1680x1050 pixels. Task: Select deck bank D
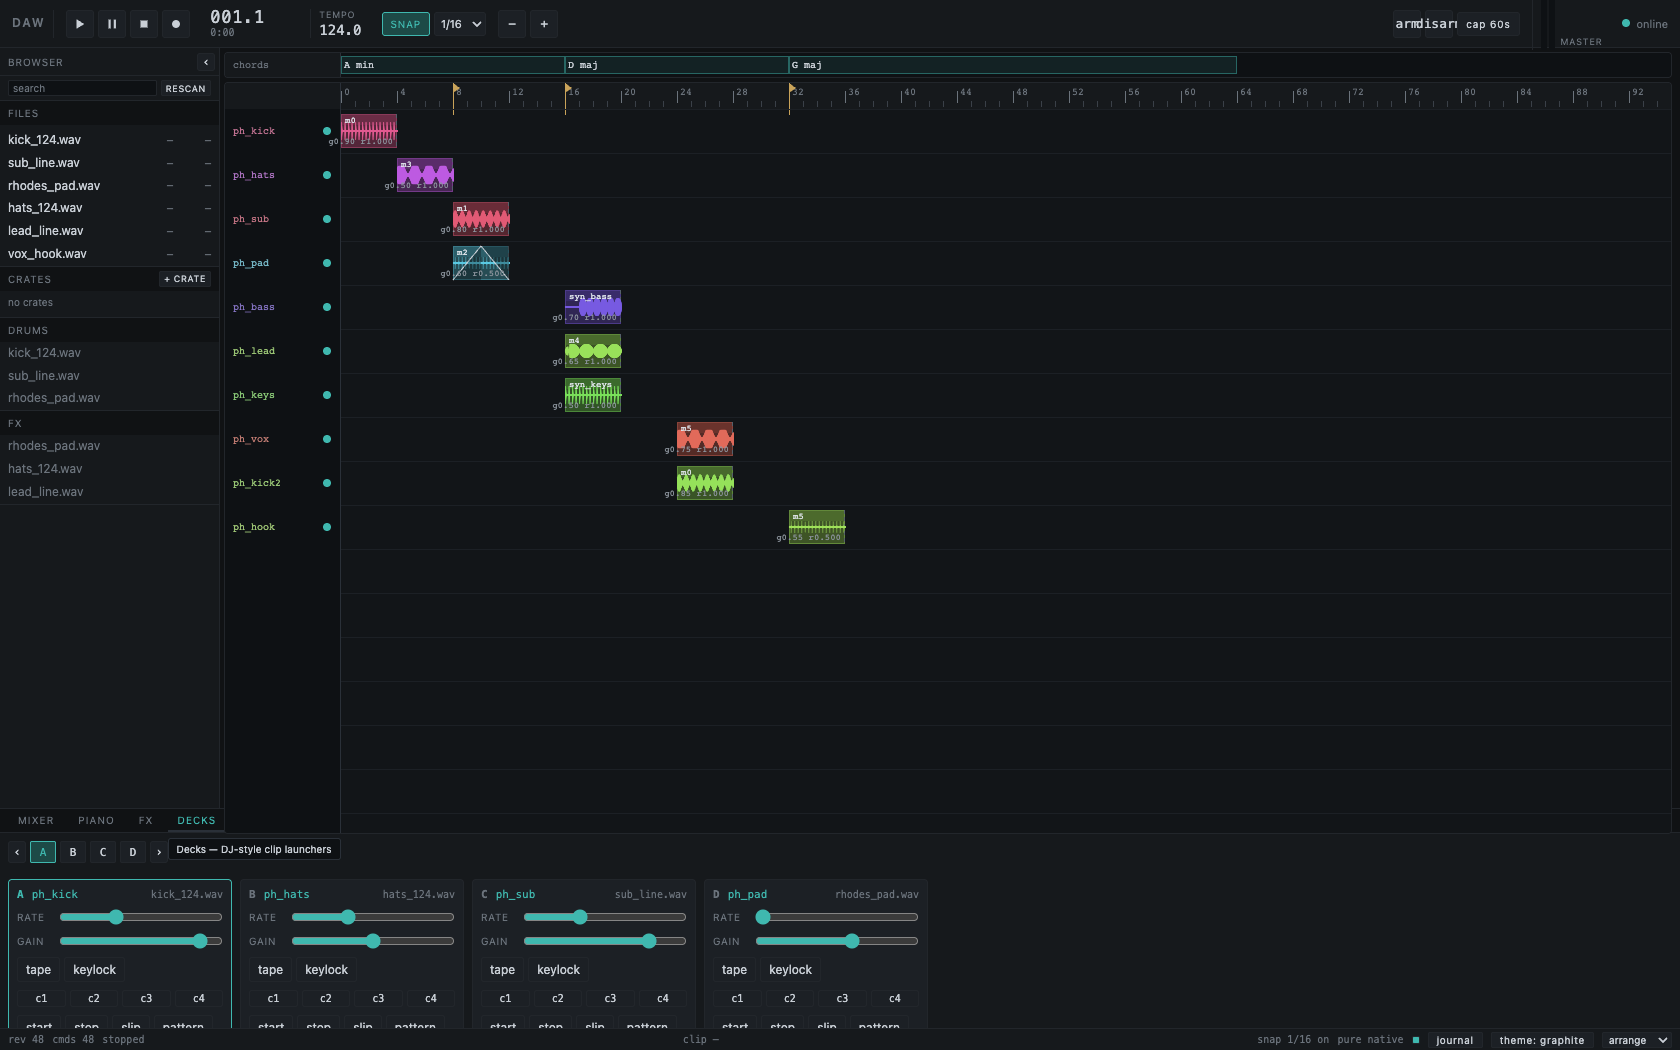tap(133, 852)
